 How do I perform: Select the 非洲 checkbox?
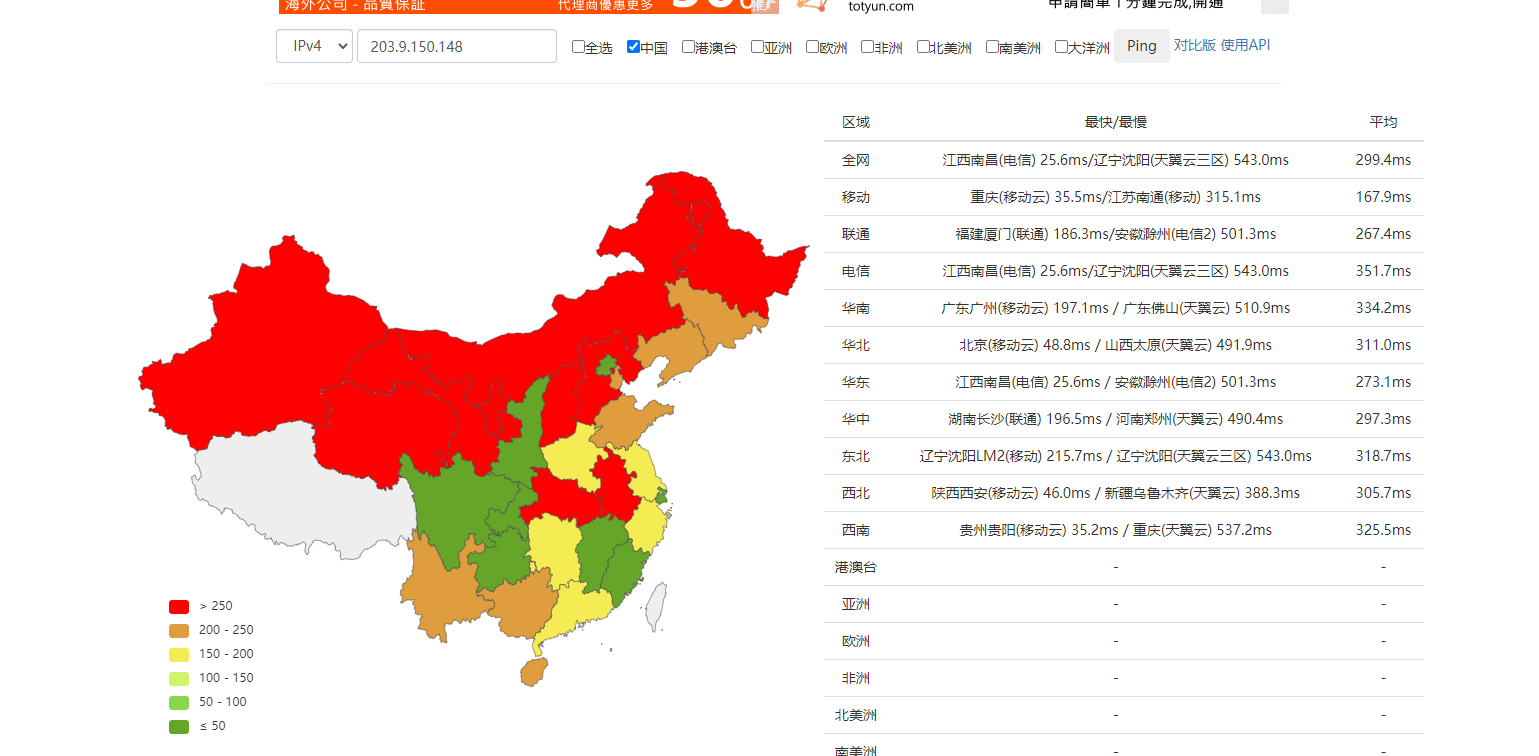[x=867, y=46]
